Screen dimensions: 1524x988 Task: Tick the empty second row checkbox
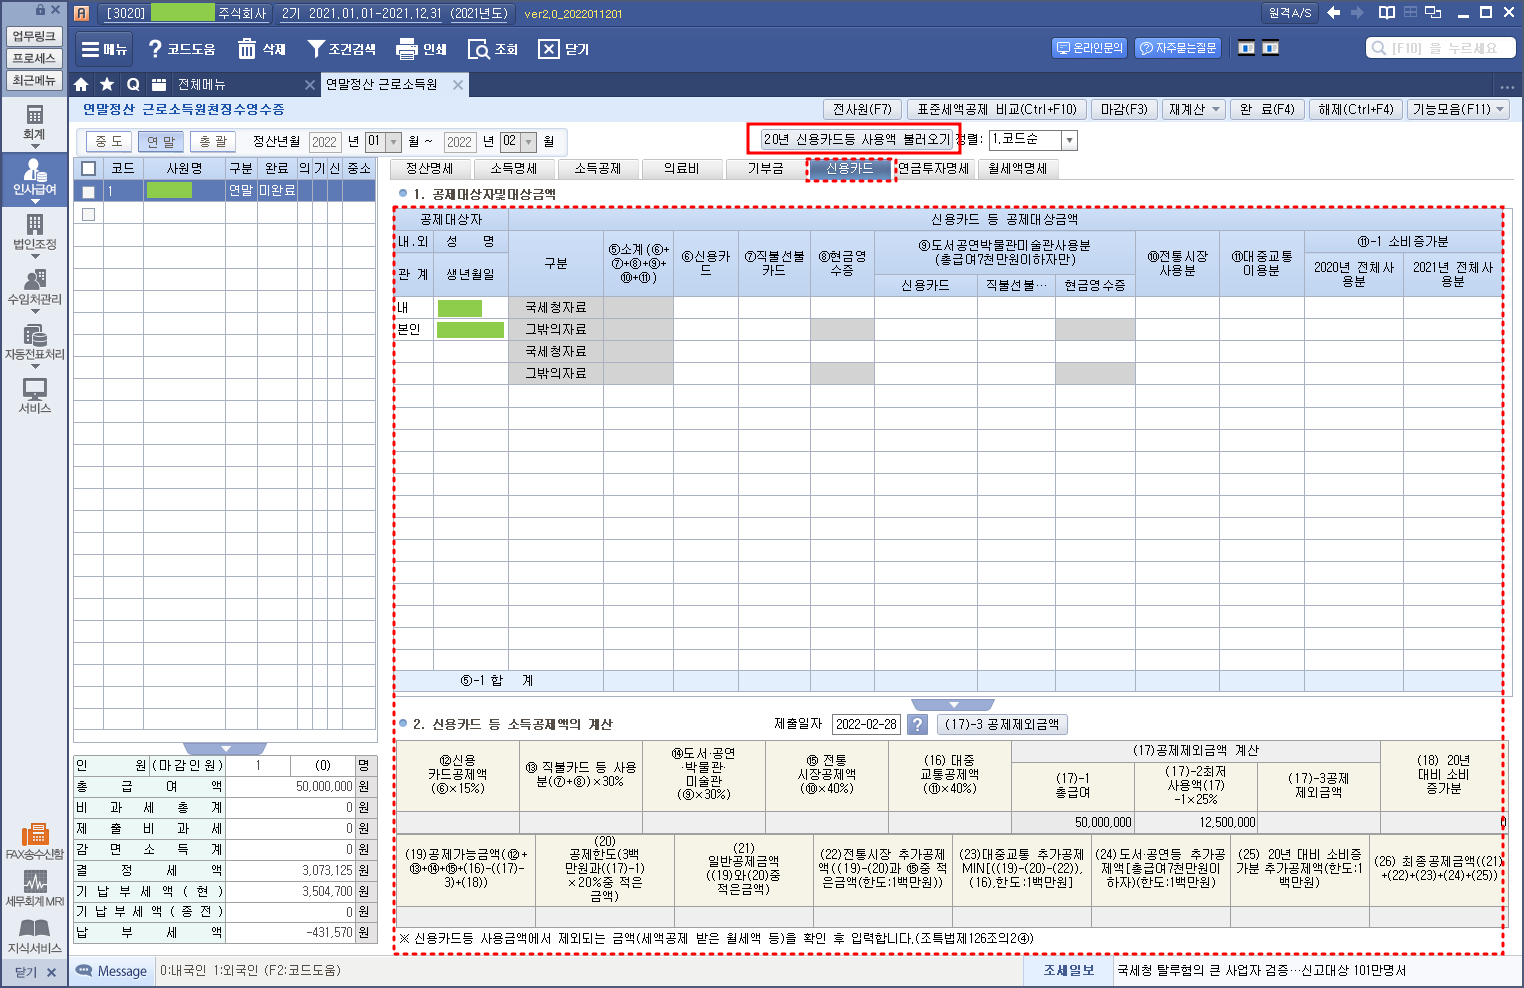coord(89,214)
